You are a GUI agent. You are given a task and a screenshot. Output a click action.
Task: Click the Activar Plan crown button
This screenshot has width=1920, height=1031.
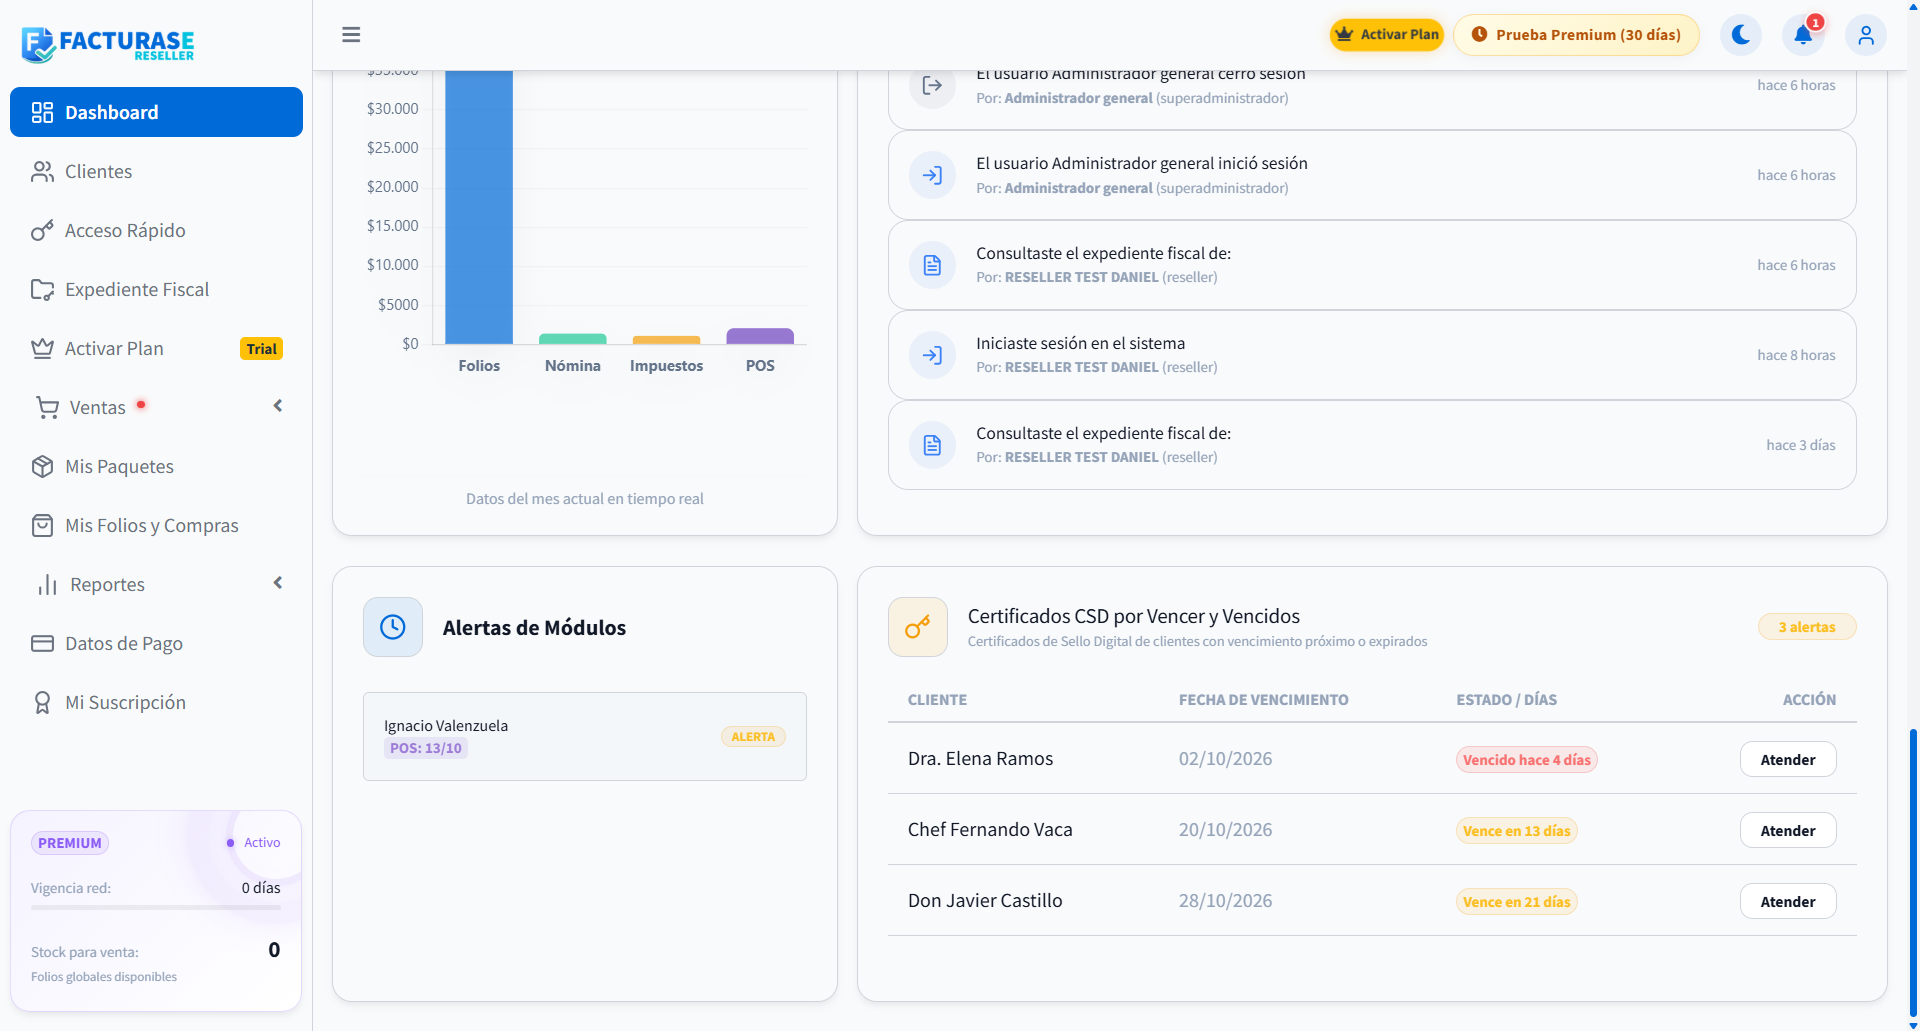pyautogui.click(x=1386, y=35)
